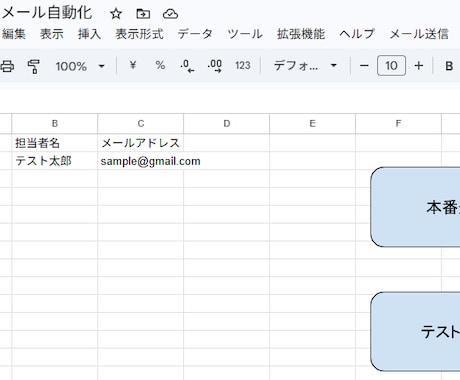The width and height of the screenshot is (460, 380).
Task: Apply percent format
Action: coord(160,65)
